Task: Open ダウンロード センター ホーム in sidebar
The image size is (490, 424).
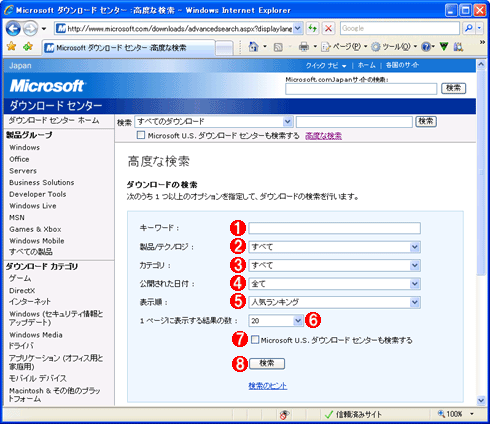Action: [x=54, y=120]
